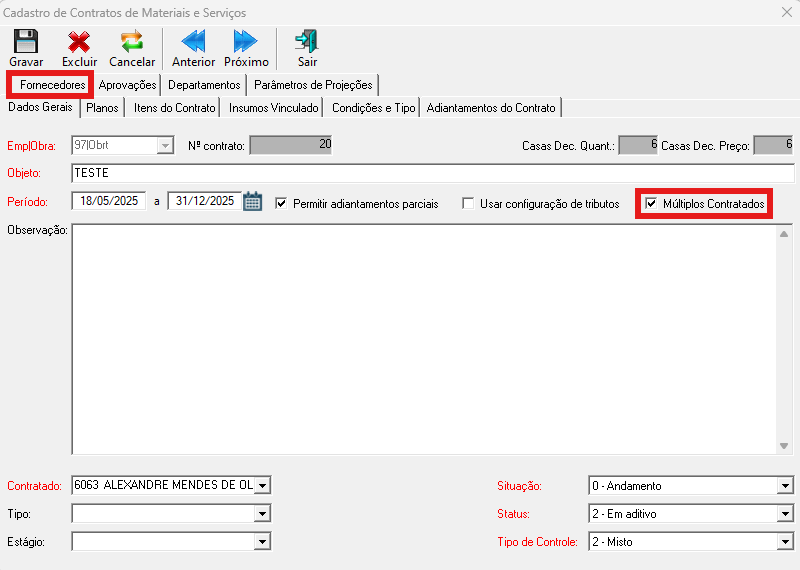Open the calendar picker beside end date
The width and height of the screenshot is (800, 570).
(x=253, y=202)
